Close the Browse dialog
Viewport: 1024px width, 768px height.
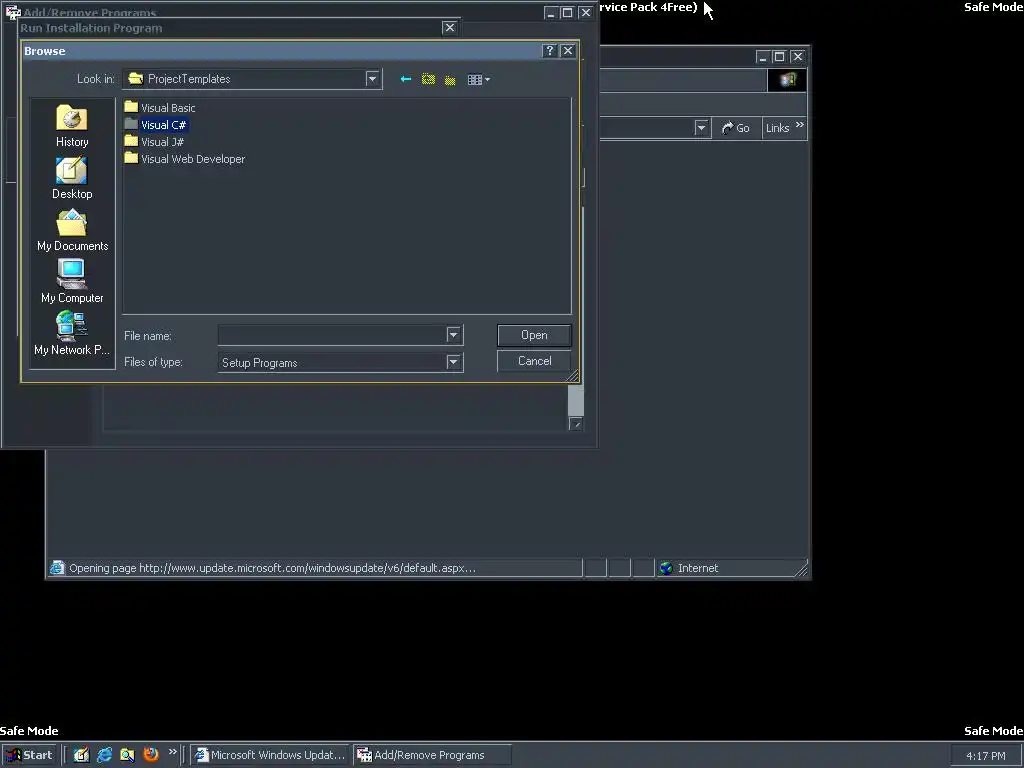tap(568, 51)
